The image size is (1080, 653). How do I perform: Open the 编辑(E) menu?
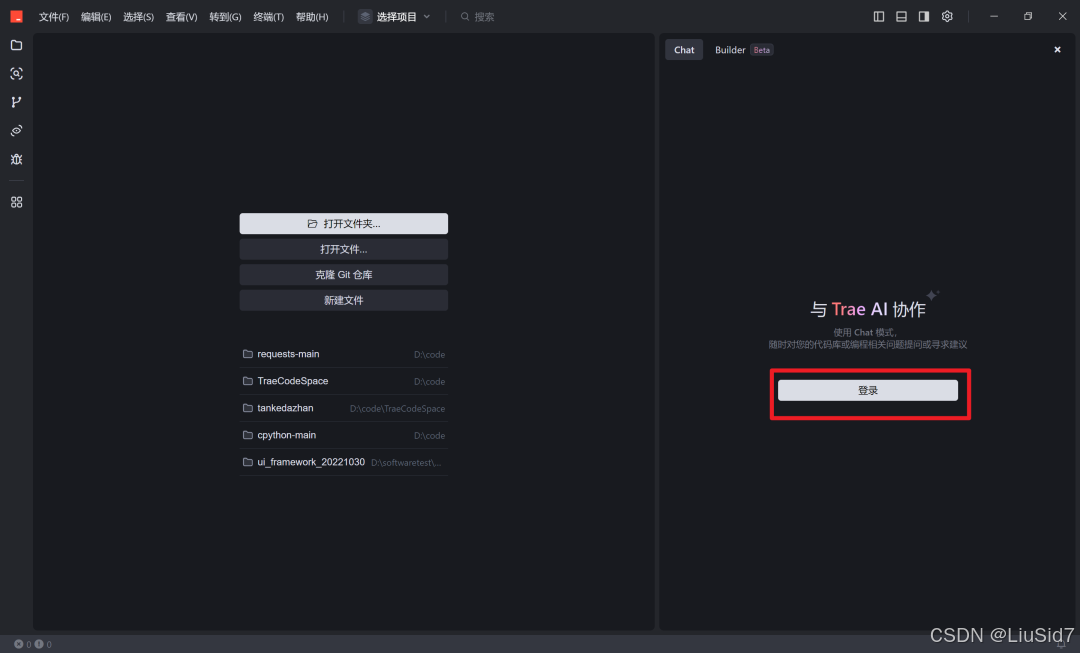(x=96, y=17)
